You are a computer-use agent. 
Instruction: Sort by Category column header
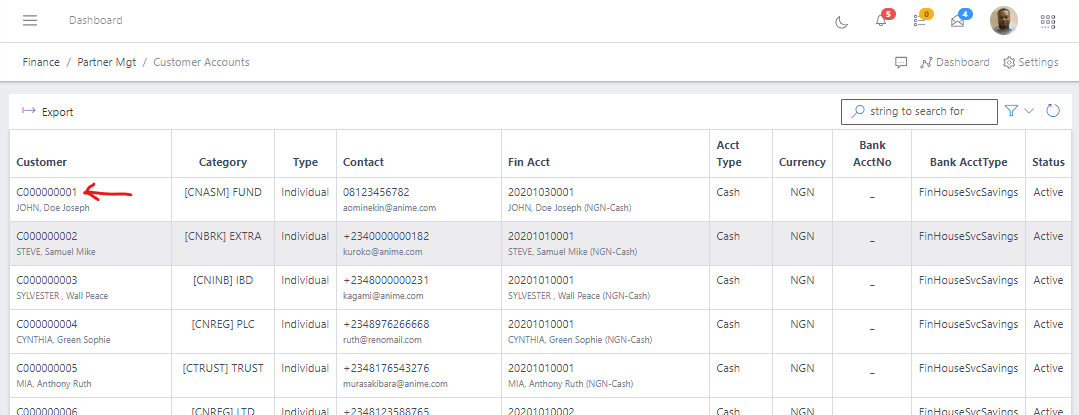(223, 162)
